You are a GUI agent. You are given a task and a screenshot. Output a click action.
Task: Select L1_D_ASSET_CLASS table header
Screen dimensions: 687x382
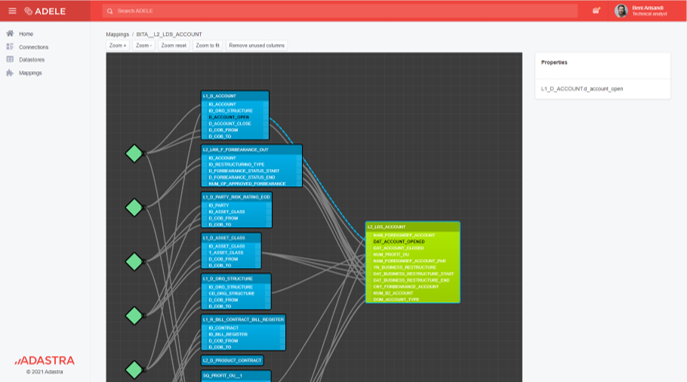point(231,237)
